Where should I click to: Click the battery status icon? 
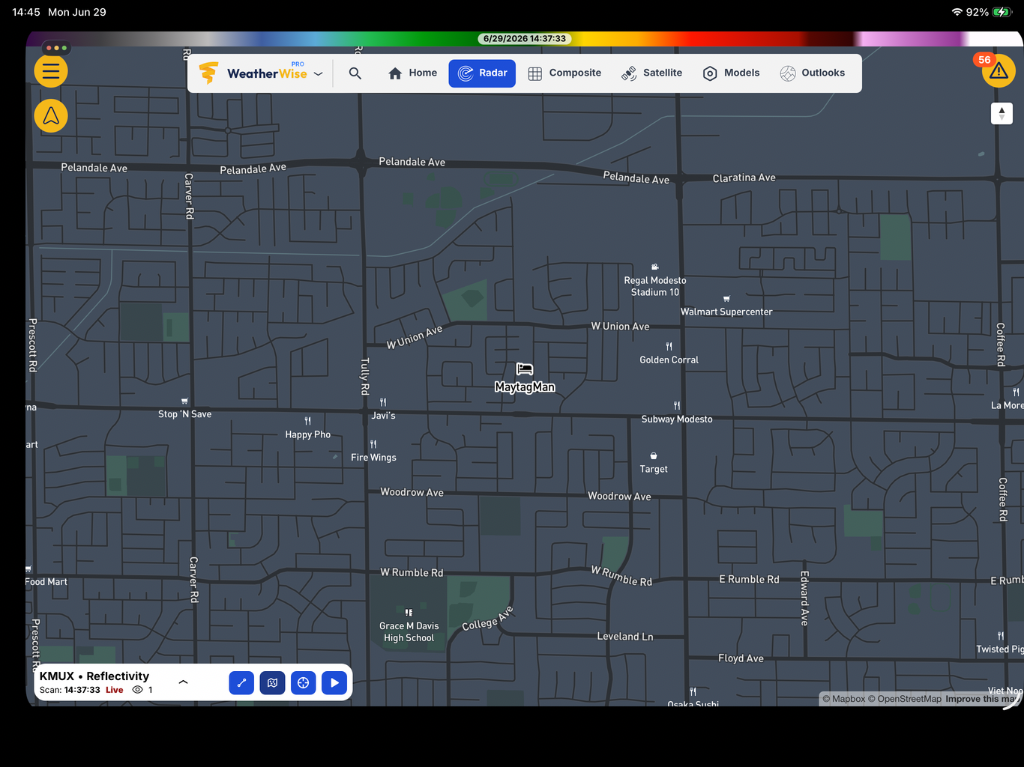1001,12
